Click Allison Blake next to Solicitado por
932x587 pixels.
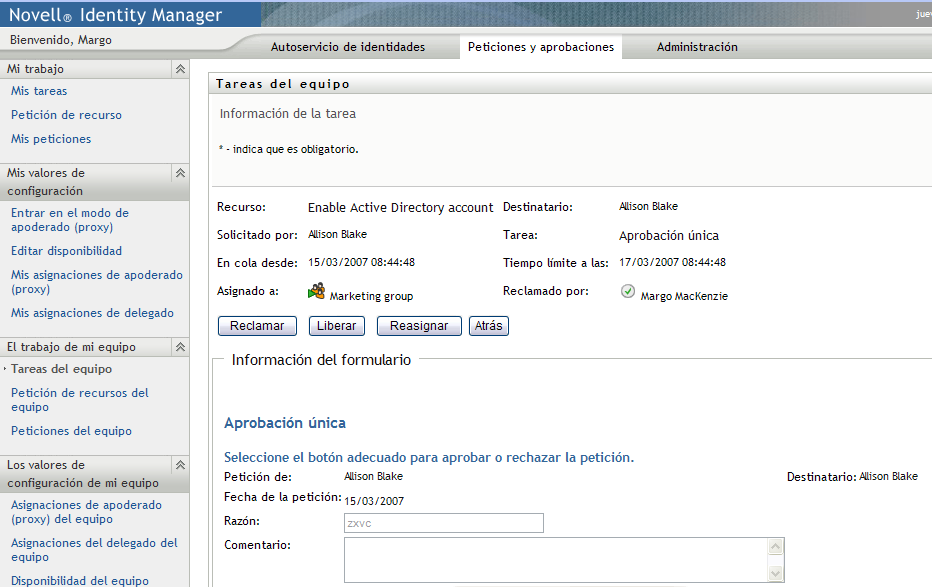(338, 234)
